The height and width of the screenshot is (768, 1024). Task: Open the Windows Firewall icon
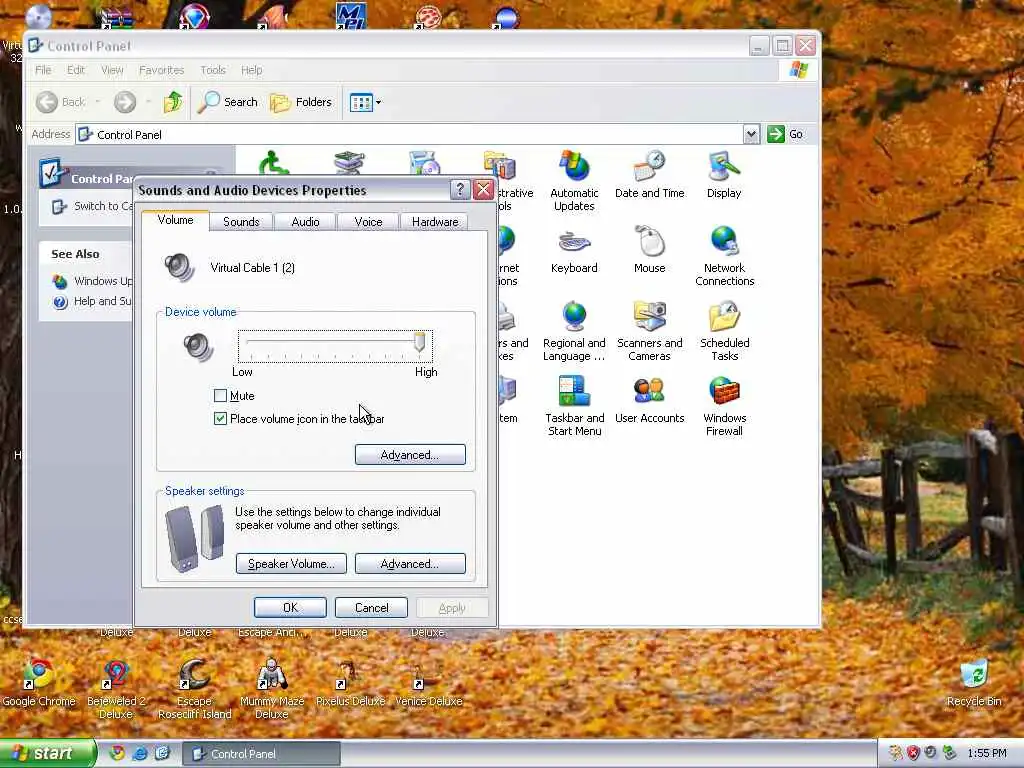(x=724, y=406)
